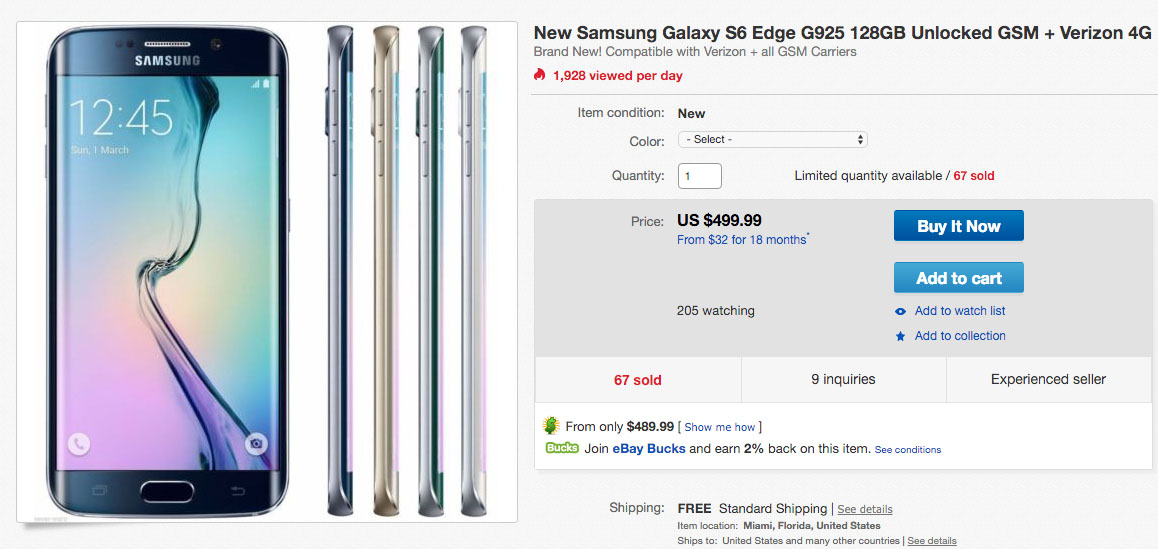Click the Quantity input field
Screen dimensions: 1158x549
700,176
